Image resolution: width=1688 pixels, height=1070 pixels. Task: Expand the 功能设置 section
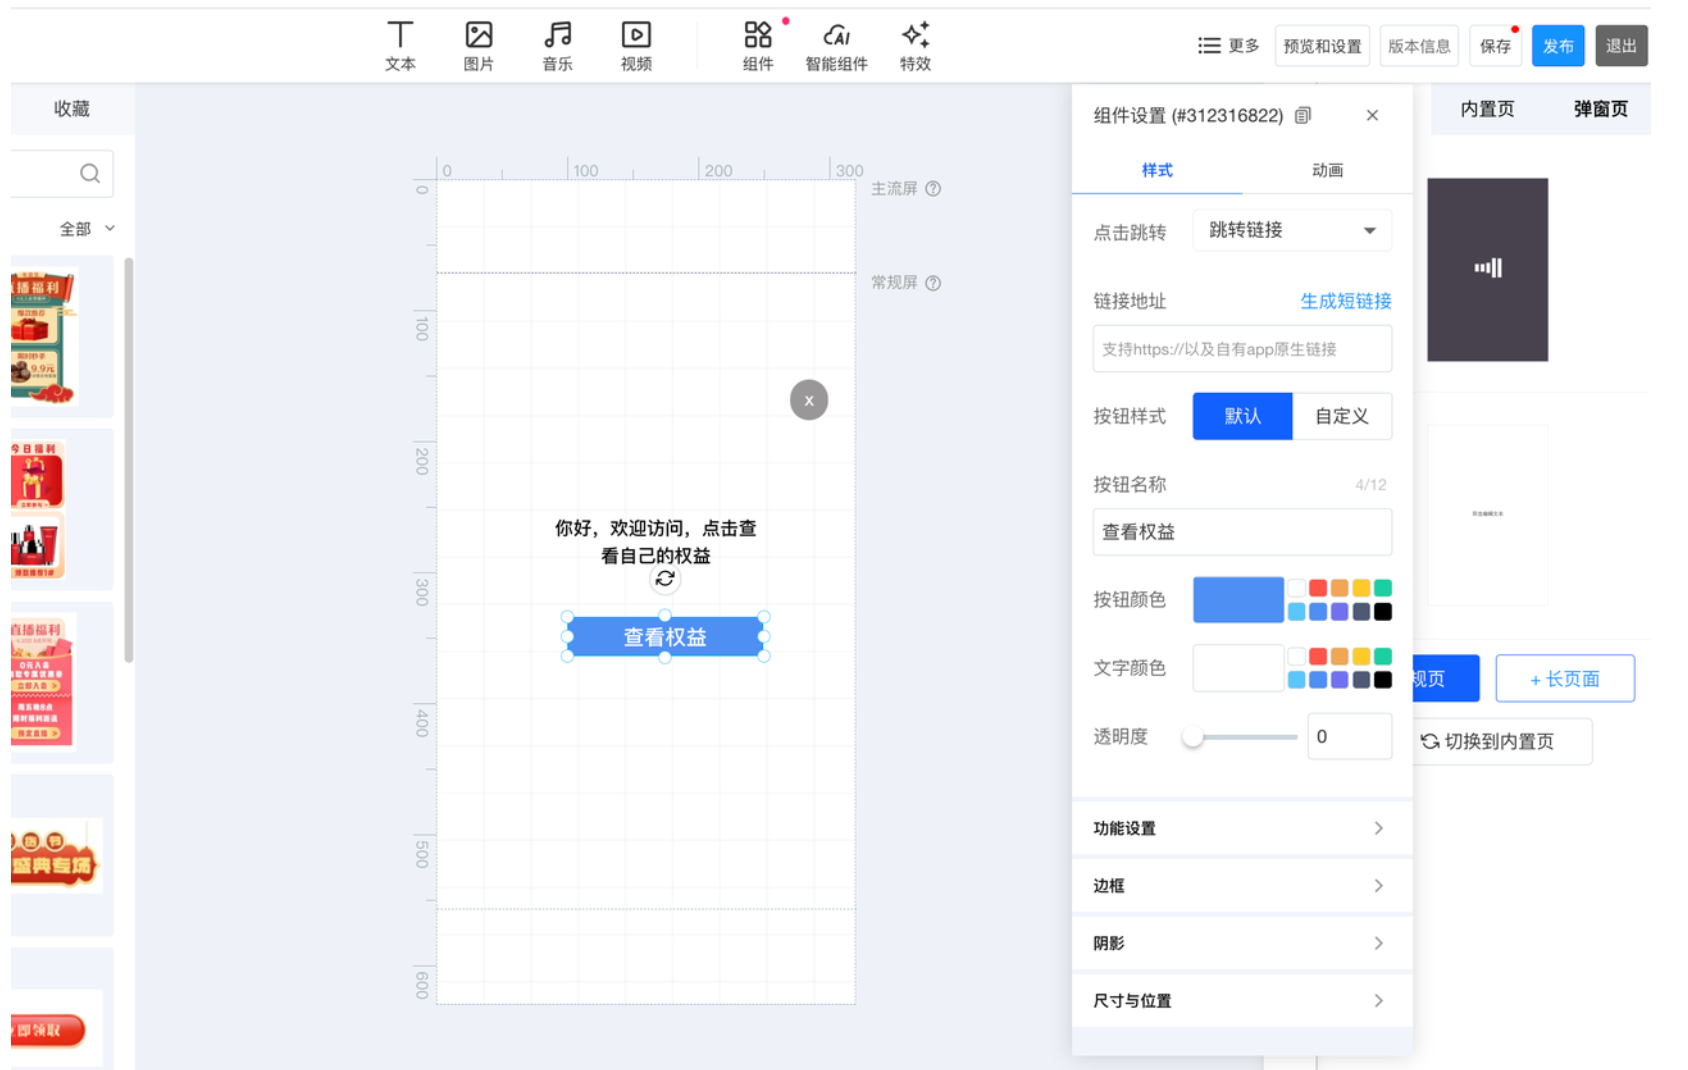coord(1241,828)
